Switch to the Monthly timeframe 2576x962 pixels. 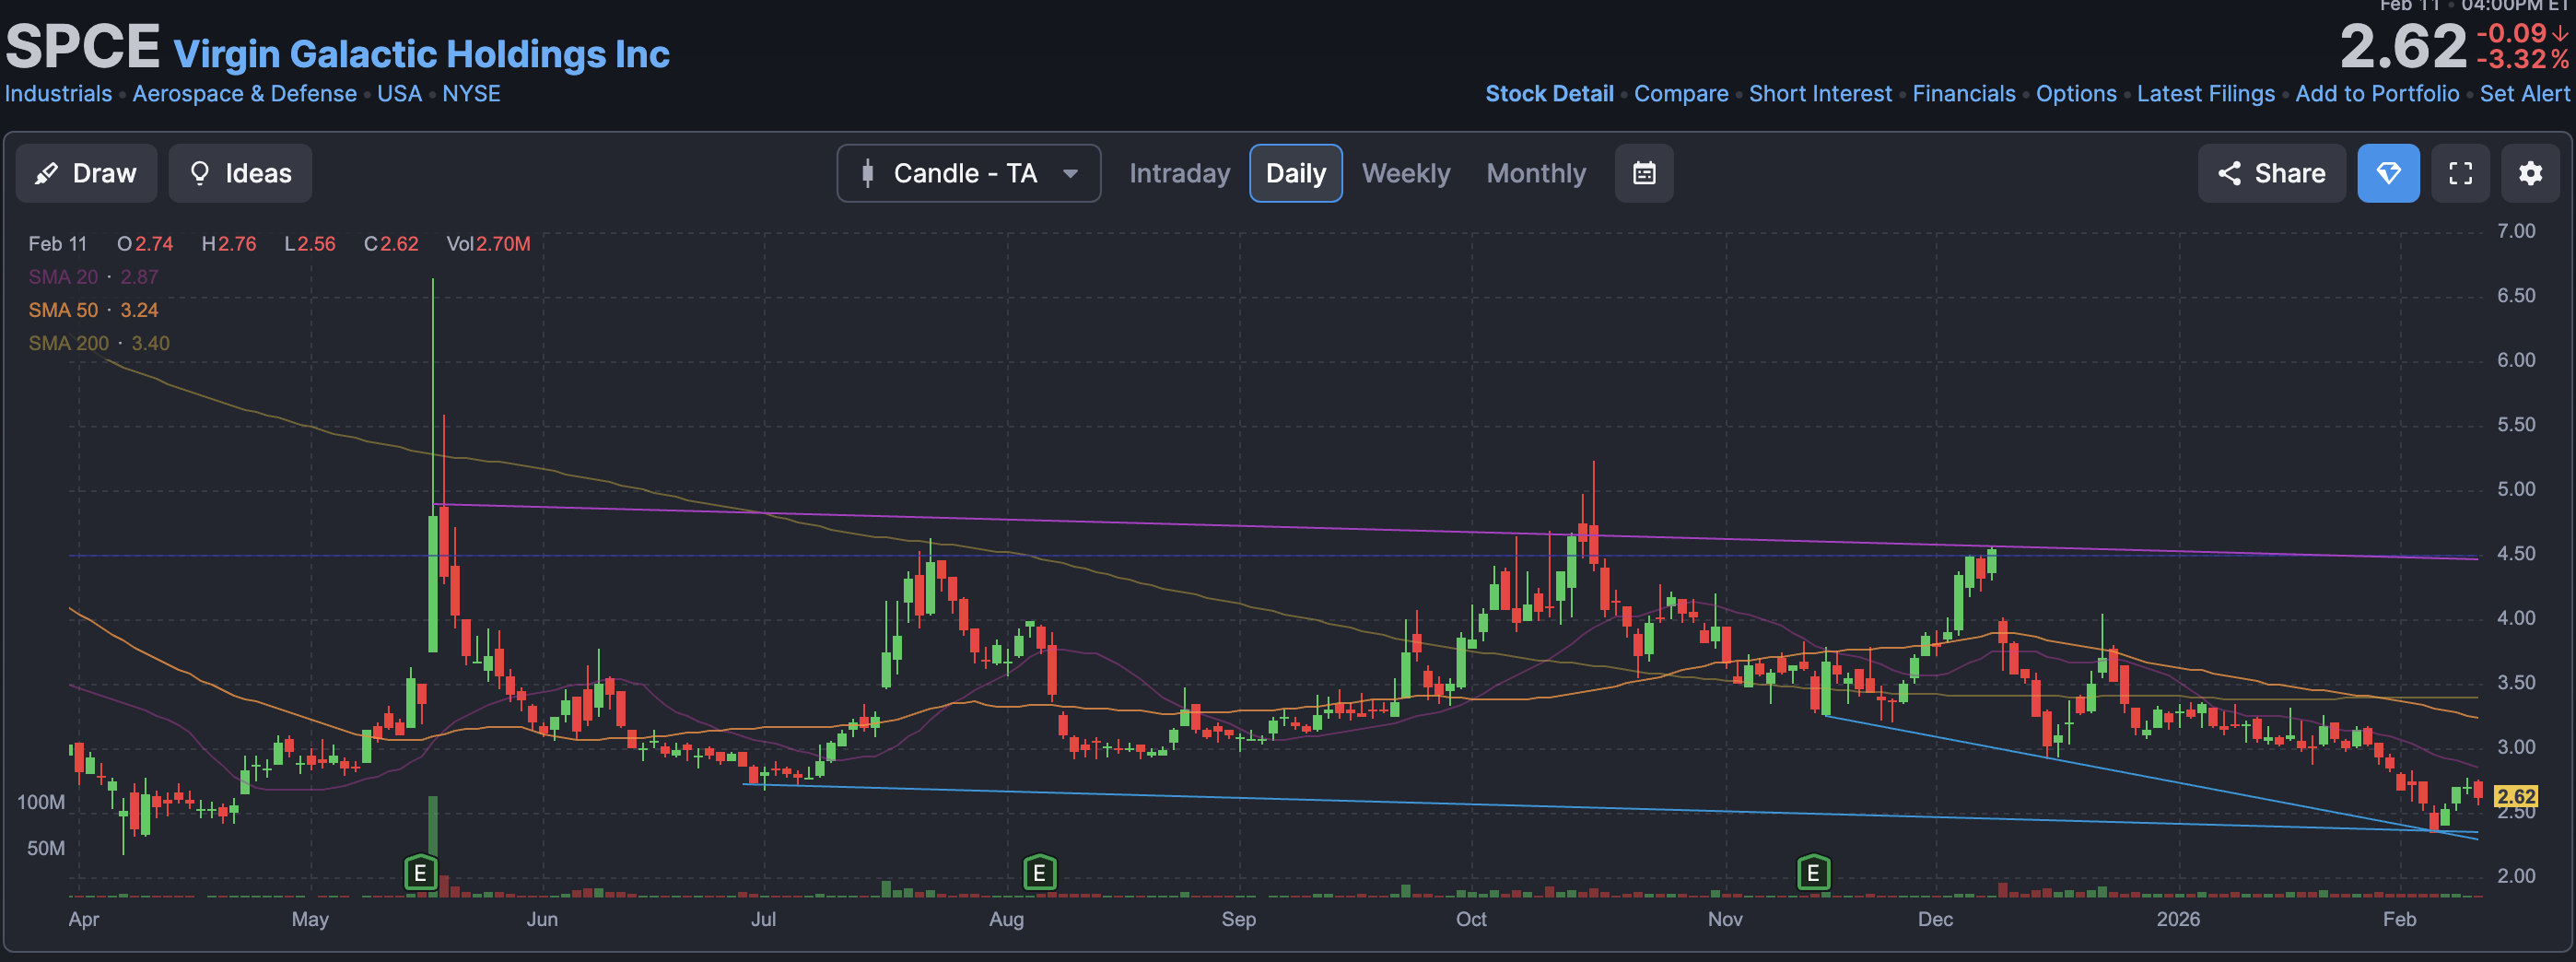pyautogui.click(x=1535, y=173)
